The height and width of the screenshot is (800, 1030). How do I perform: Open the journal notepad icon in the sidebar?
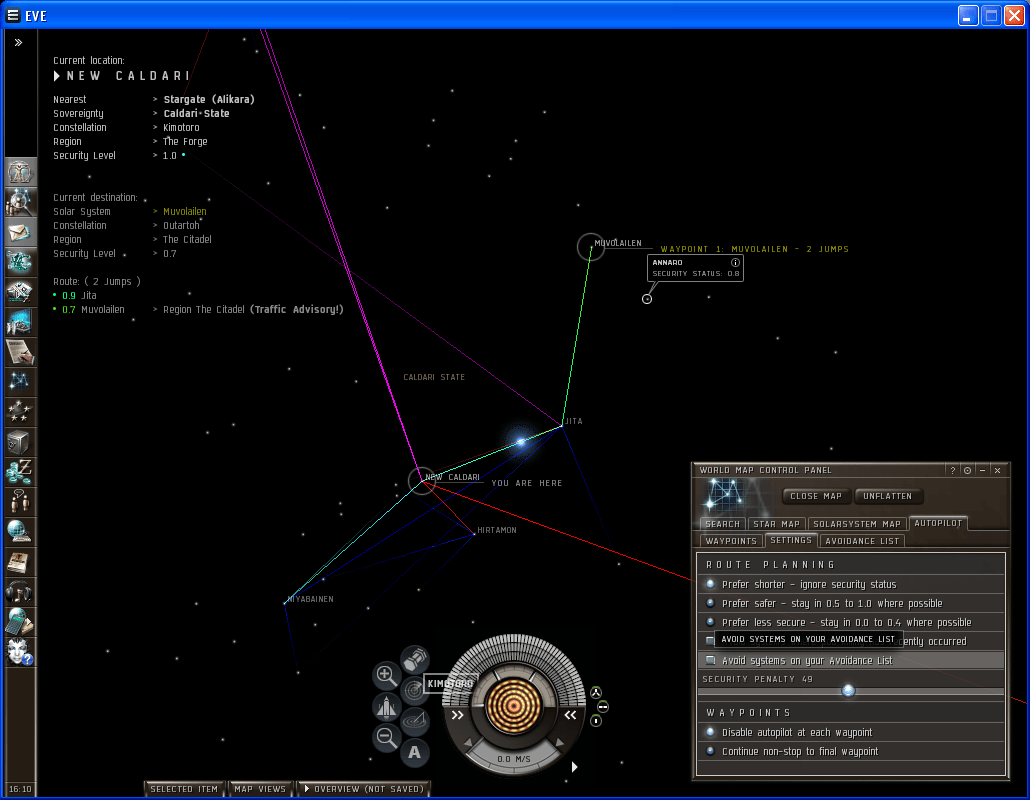[20, 350]
